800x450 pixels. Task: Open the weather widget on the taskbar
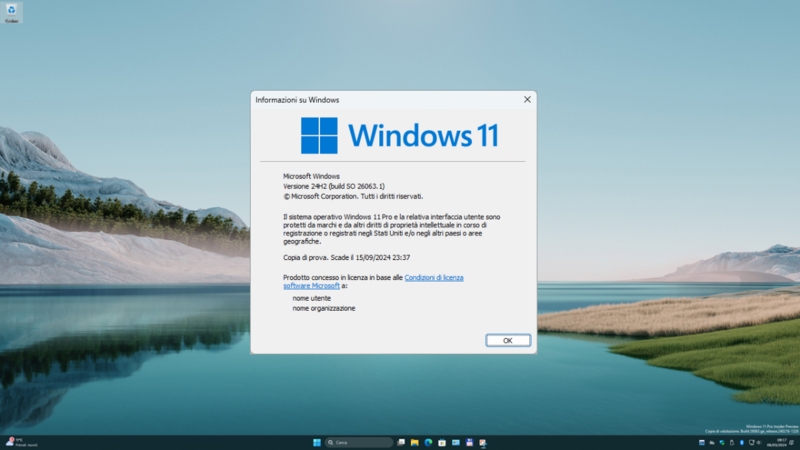[22, 442]
